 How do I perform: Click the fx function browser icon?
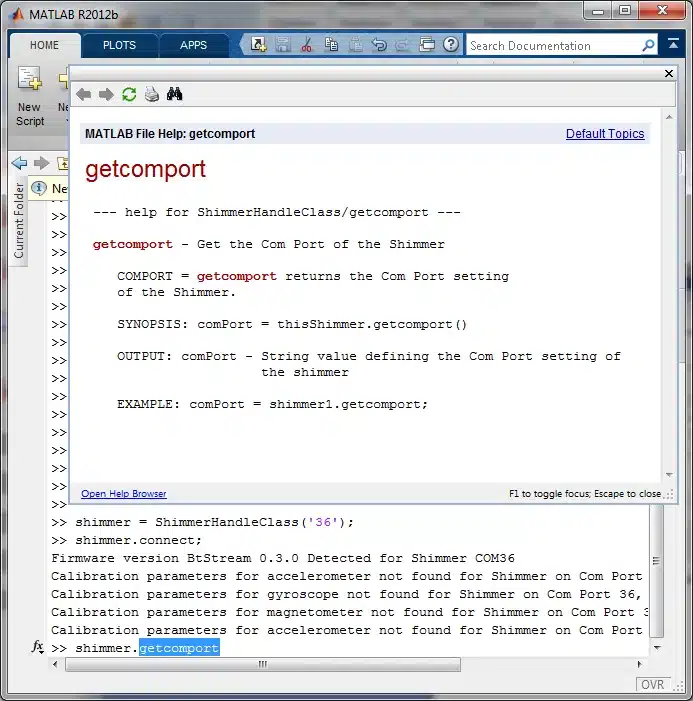(x=38, y=647)
